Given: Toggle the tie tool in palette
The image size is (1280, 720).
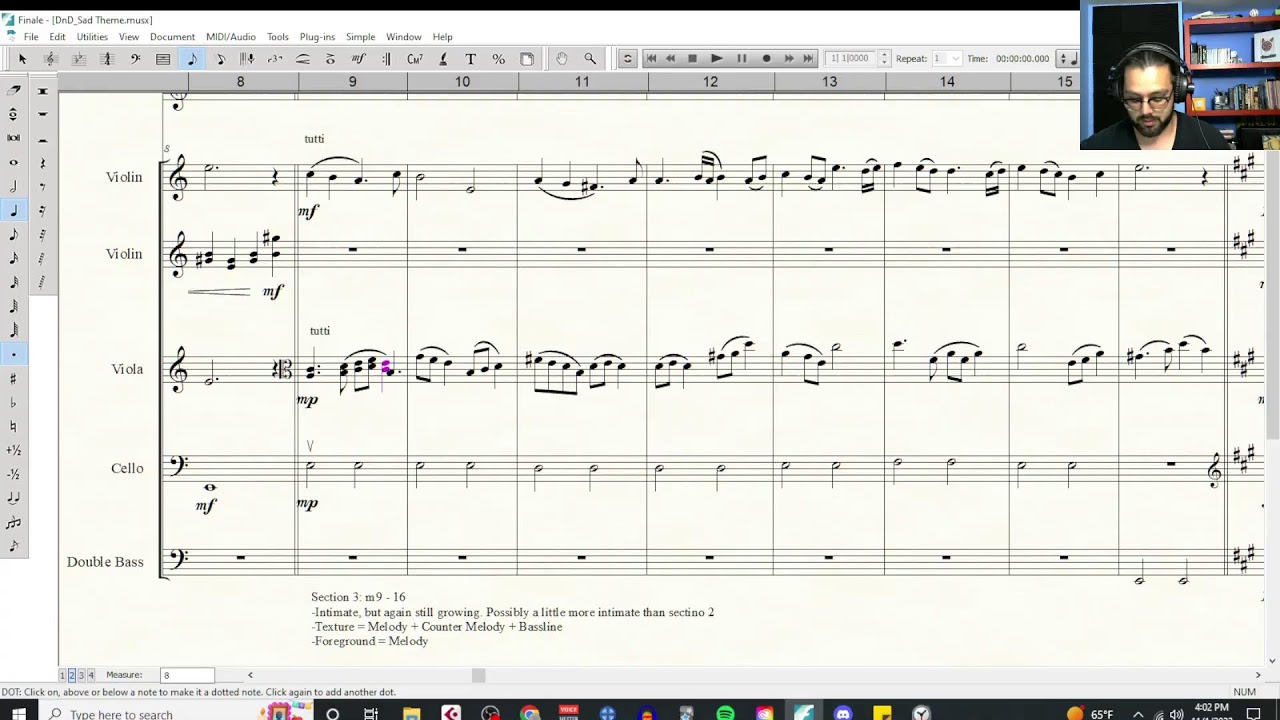Looking at the screenshot, I should coord(13,498).
